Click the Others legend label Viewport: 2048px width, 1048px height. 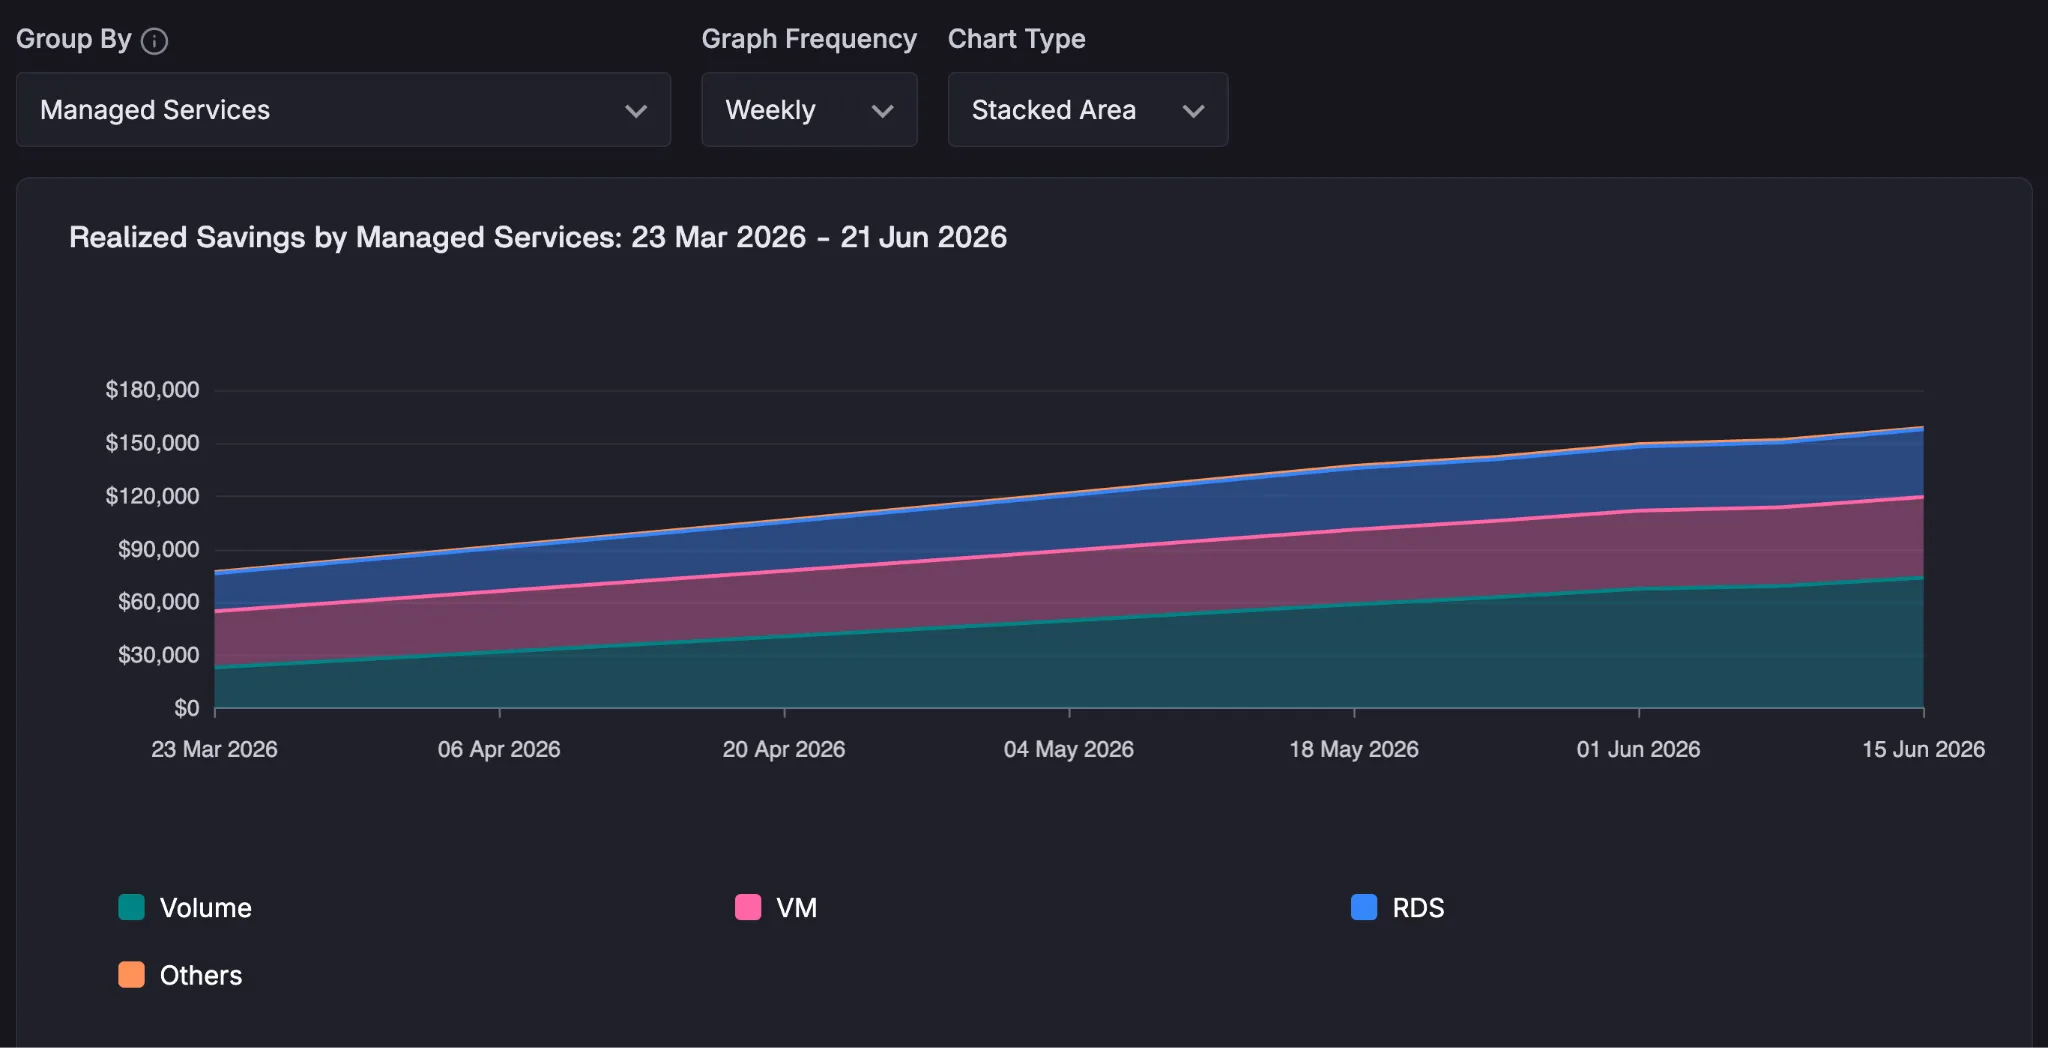tap(201, 976)
